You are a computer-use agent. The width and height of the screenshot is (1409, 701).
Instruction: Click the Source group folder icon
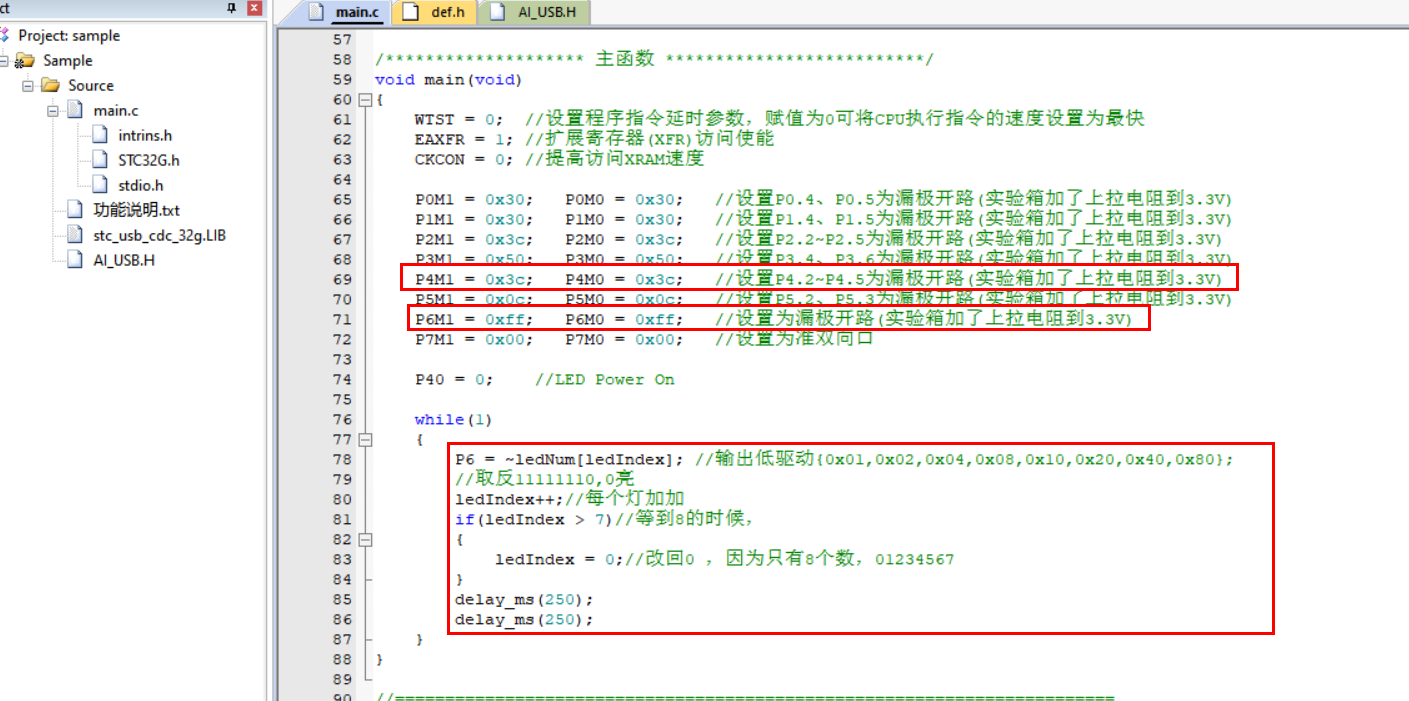coord(51,86)
